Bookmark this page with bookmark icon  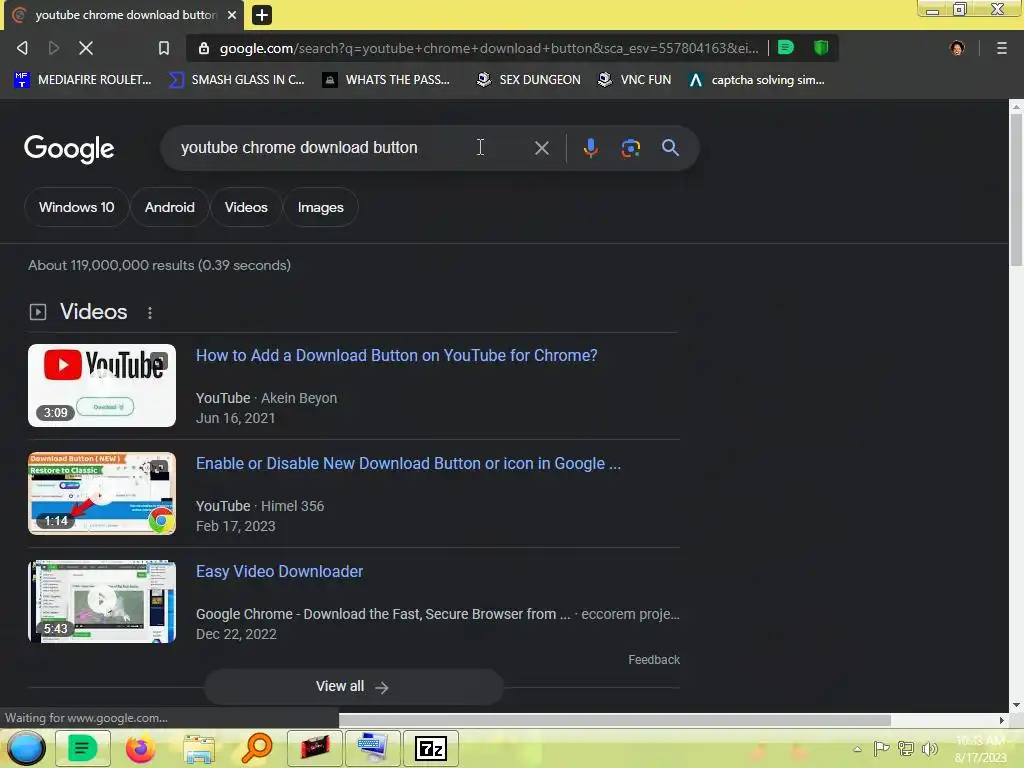(x=164, y=48)
